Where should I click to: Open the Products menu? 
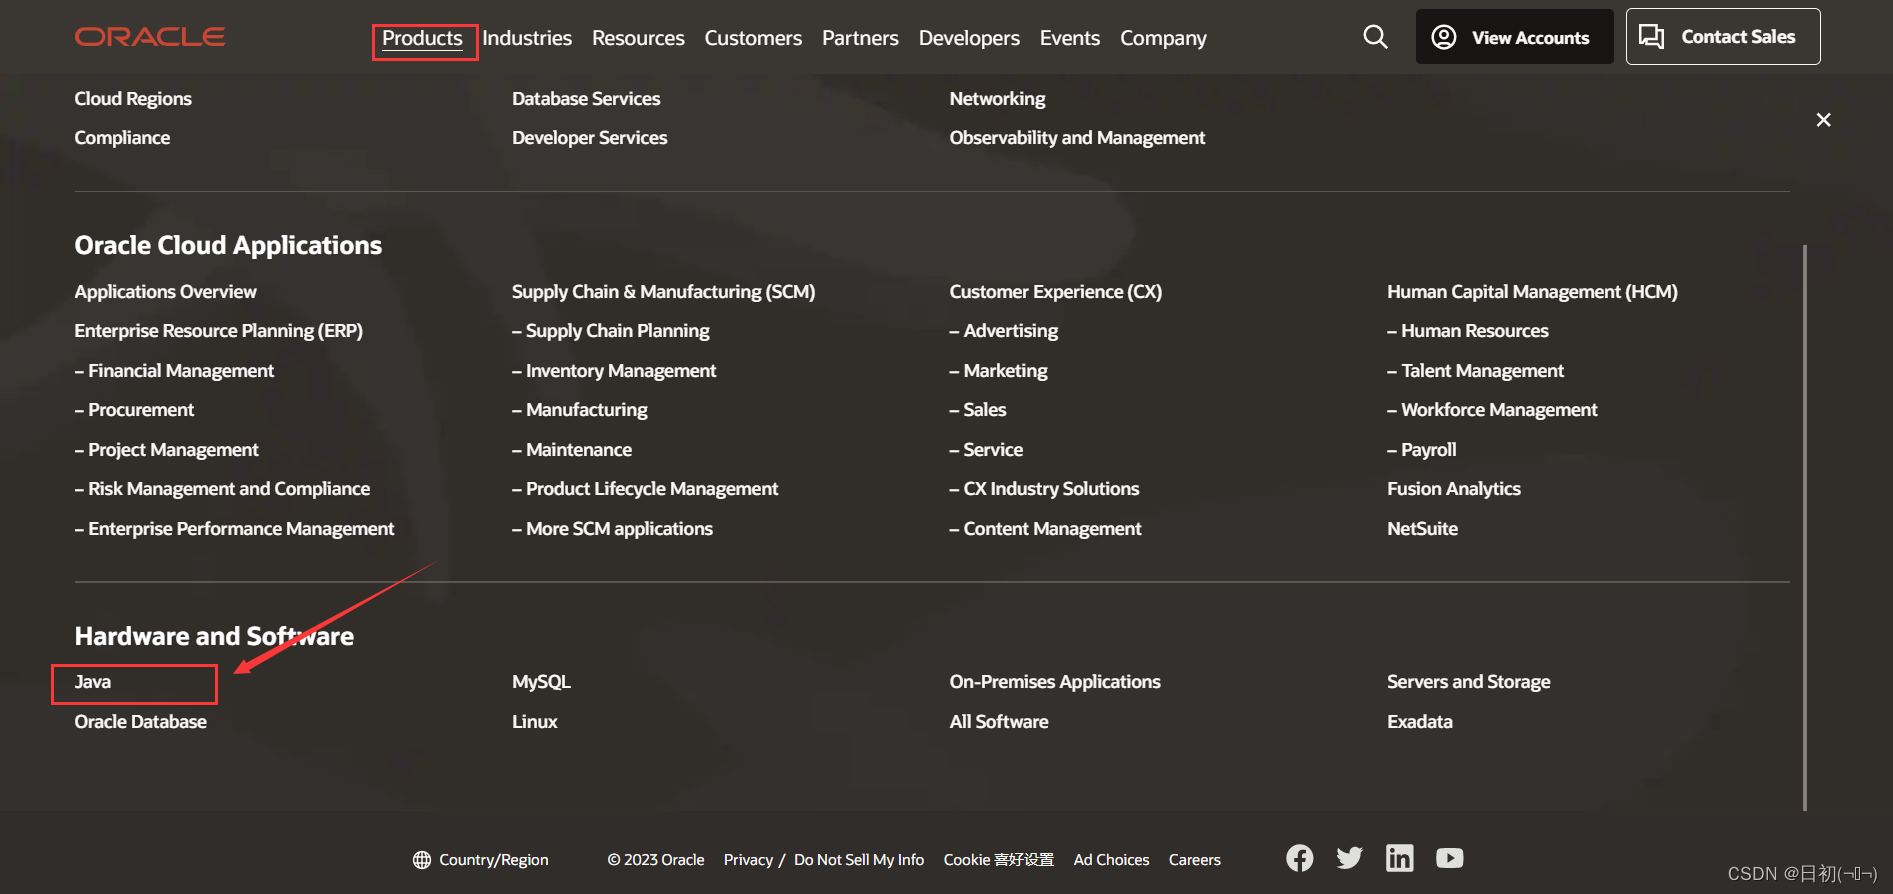pyautogui.click(x=422, y=38)
